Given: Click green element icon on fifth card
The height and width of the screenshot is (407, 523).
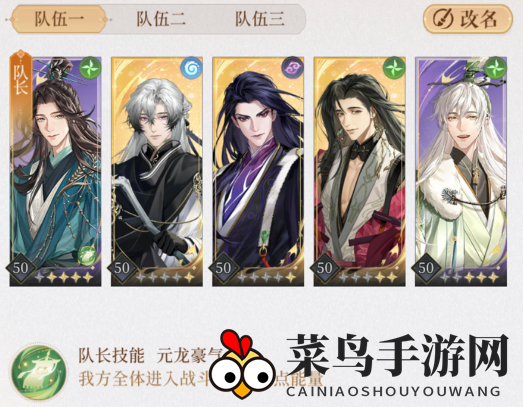Looking at the screenshot, I should click(495, 68).
